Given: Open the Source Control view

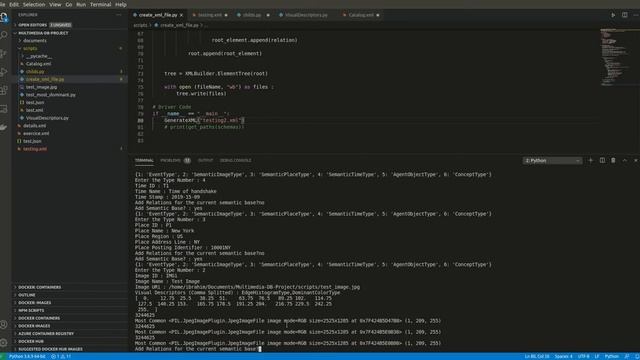Looking at the screenshot, I should (4, 53).
